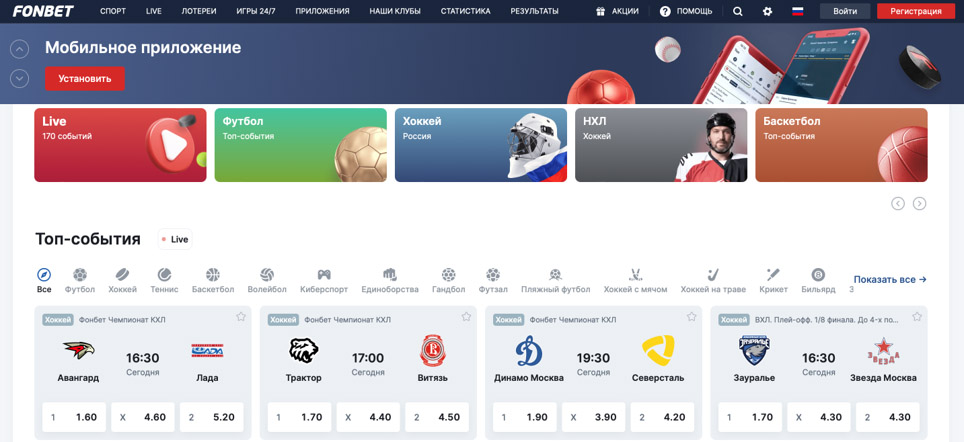
Task: Open the Статистика menu item
Action: click(x=465, y=11)
